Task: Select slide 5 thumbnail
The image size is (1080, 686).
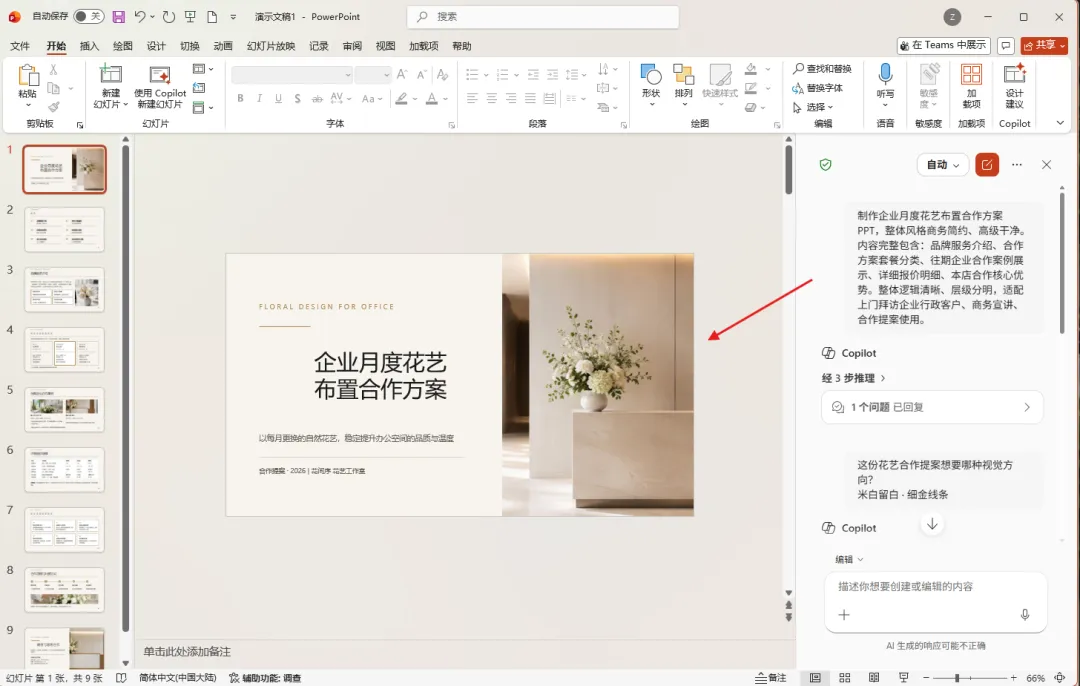Action: click(x=64, y=409)
